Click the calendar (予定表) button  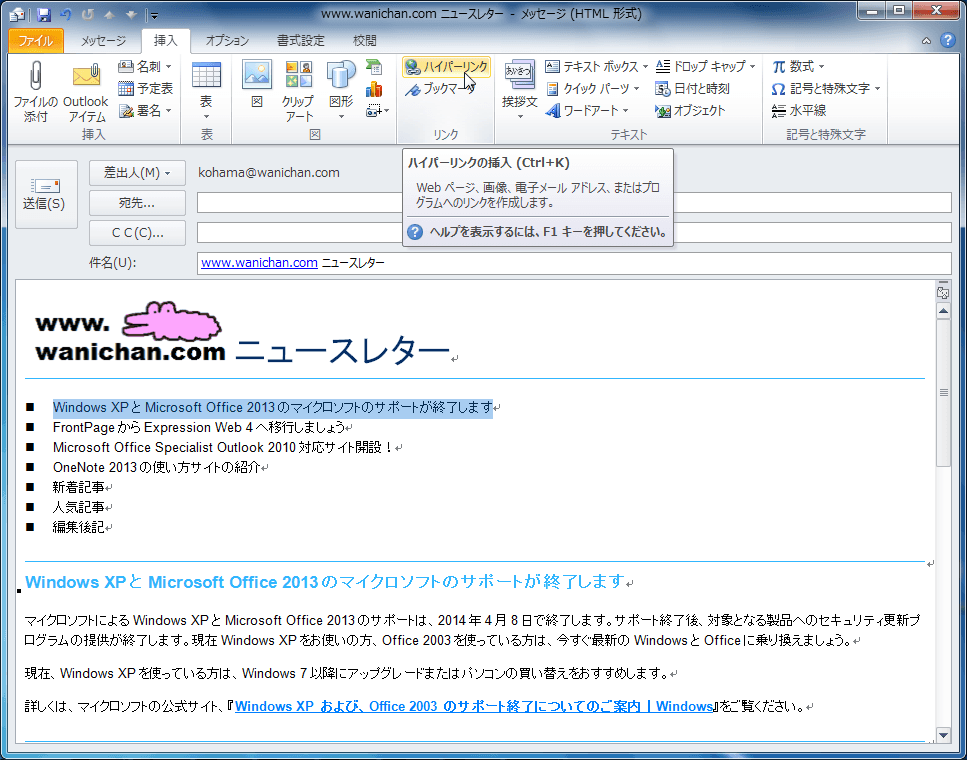click(x=146, y=88)
